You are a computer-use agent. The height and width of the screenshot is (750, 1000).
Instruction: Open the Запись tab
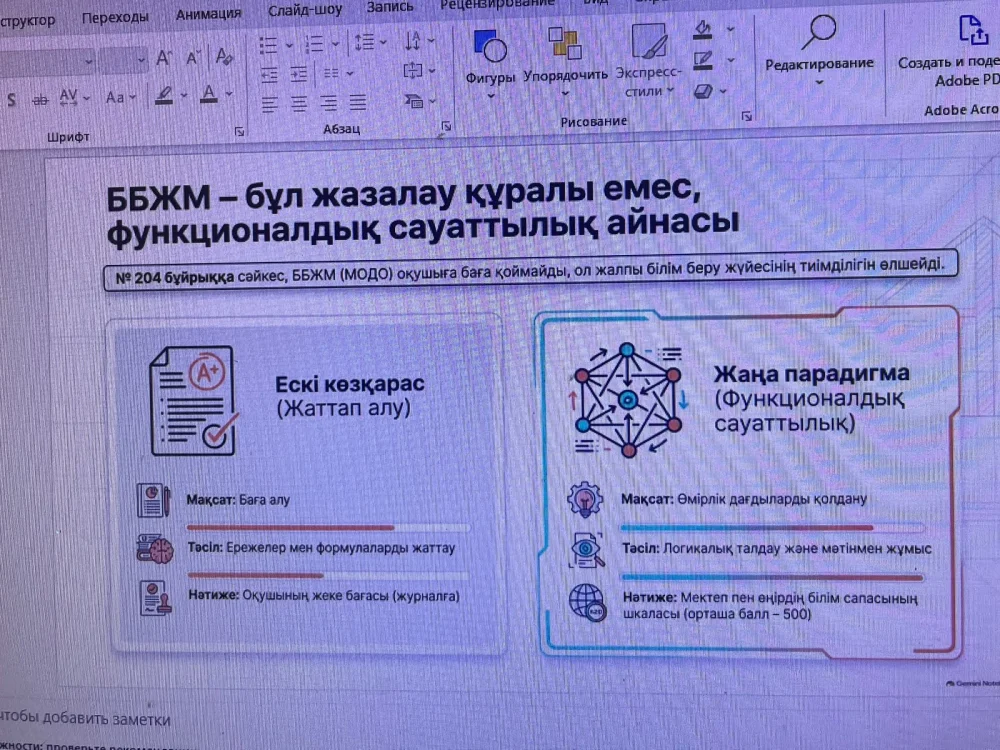(x=390, y=7)
